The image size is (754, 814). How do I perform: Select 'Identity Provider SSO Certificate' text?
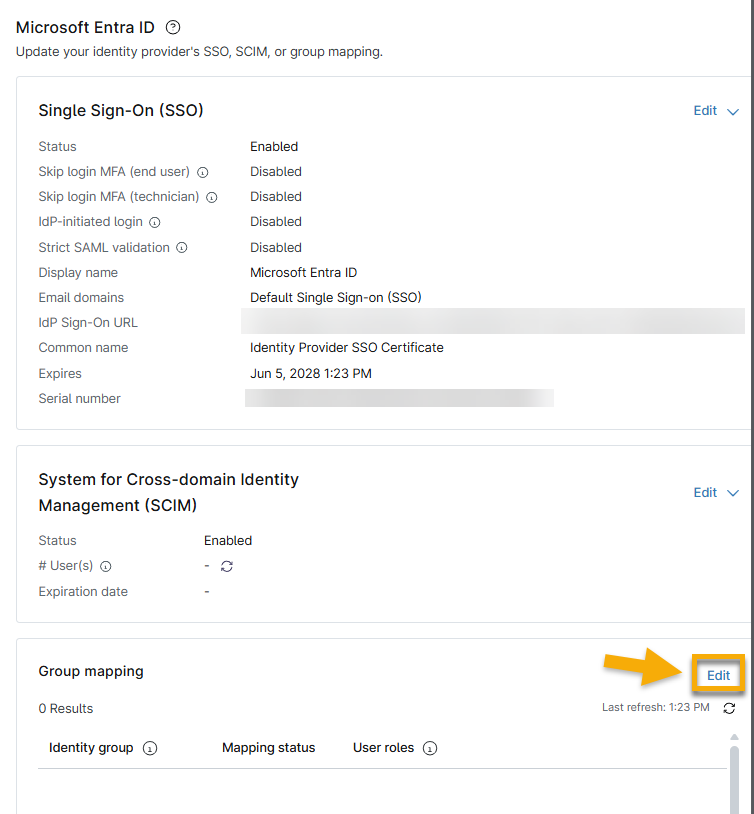346,347
